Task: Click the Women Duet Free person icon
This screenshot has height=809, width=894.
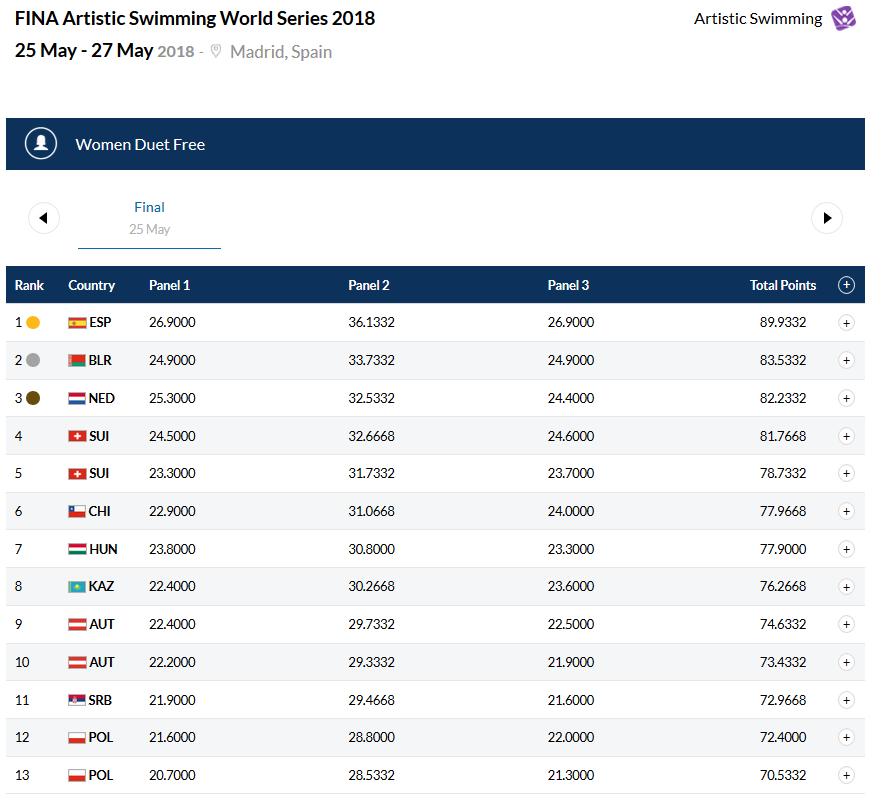Action: point(41,144)
